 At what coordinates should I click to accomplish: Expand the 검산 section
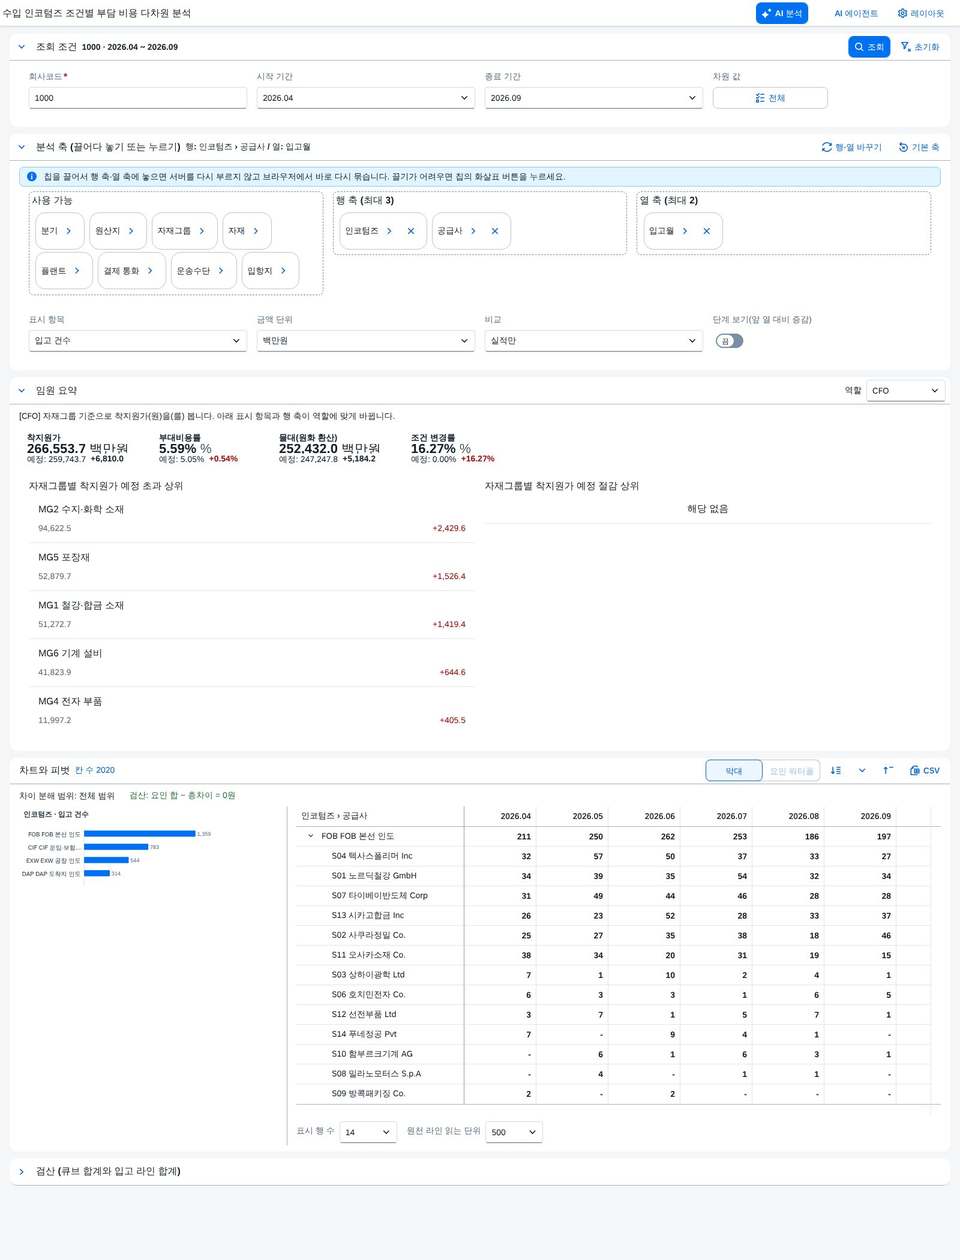tap(22, 1171)
